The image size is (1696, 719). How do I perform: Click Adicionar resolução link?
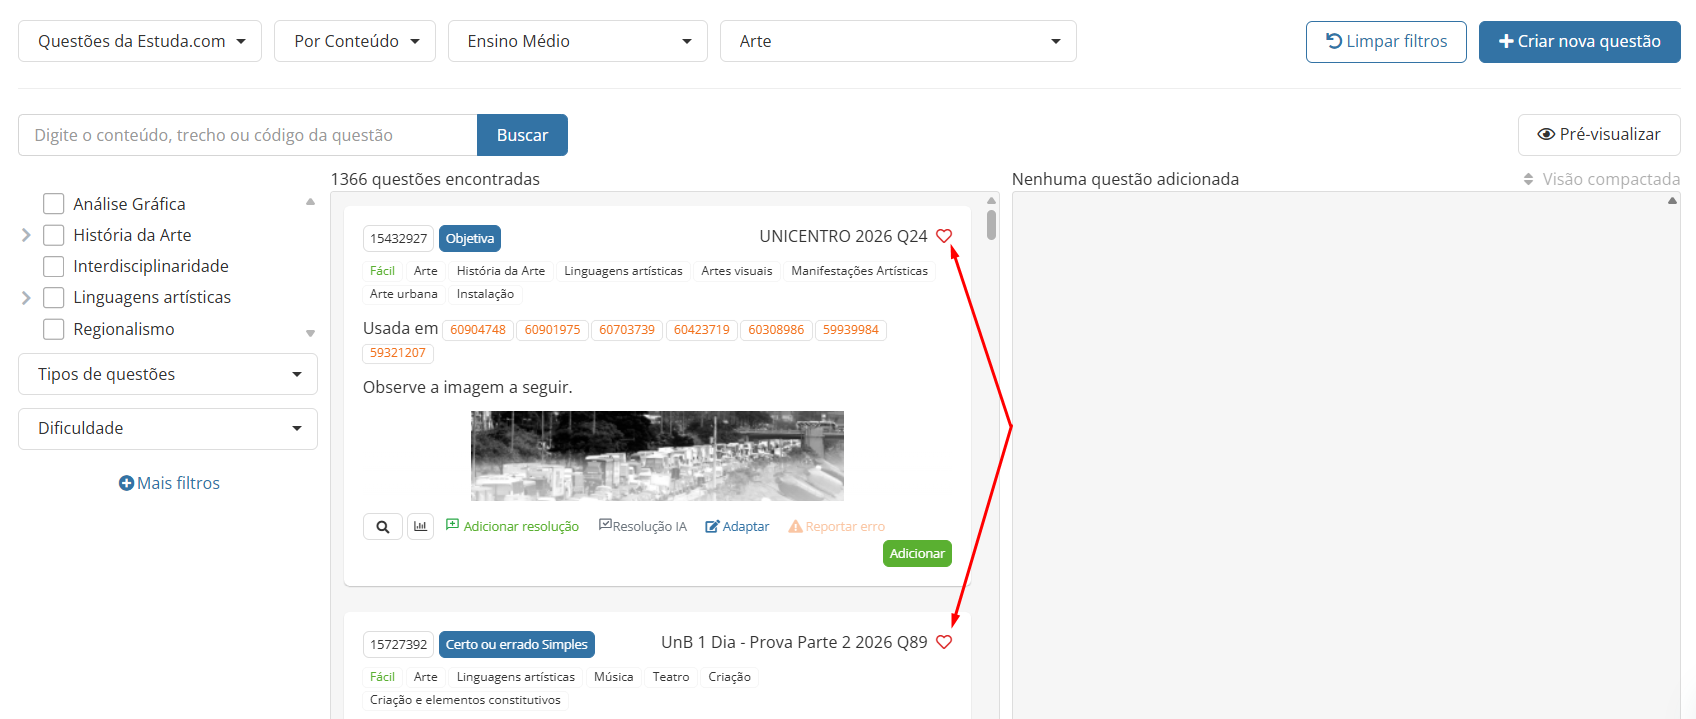click(x=512, y=526)
